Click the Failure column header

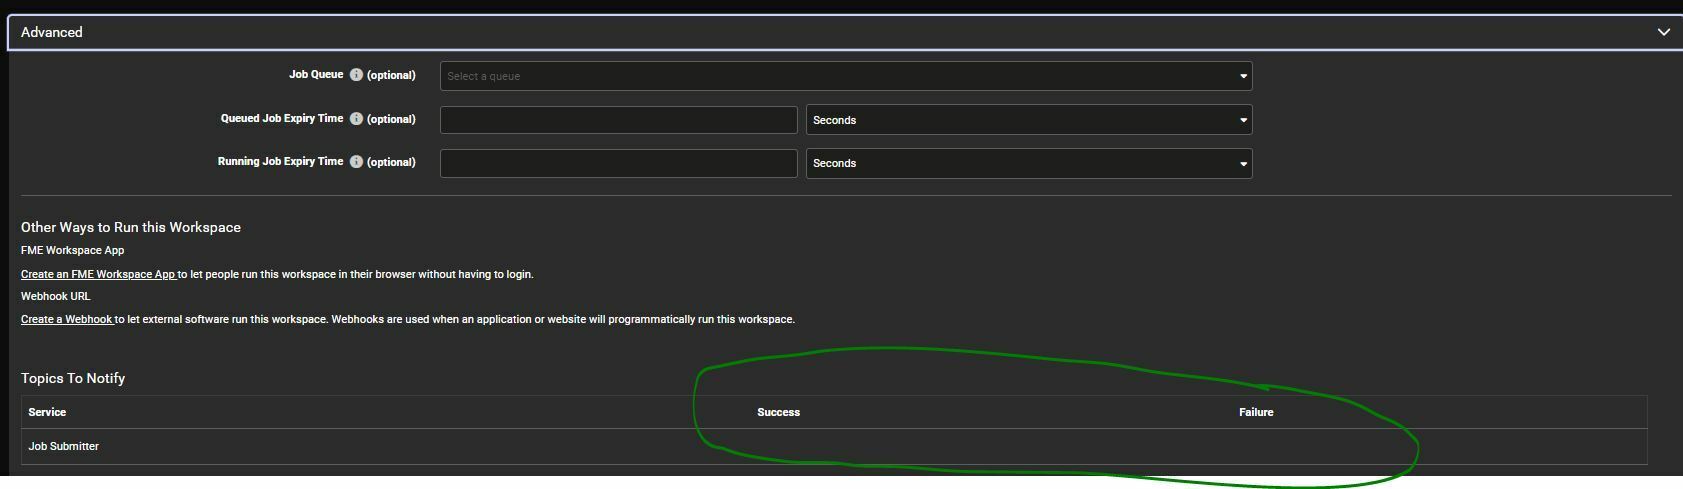[x=1256, y=412]
